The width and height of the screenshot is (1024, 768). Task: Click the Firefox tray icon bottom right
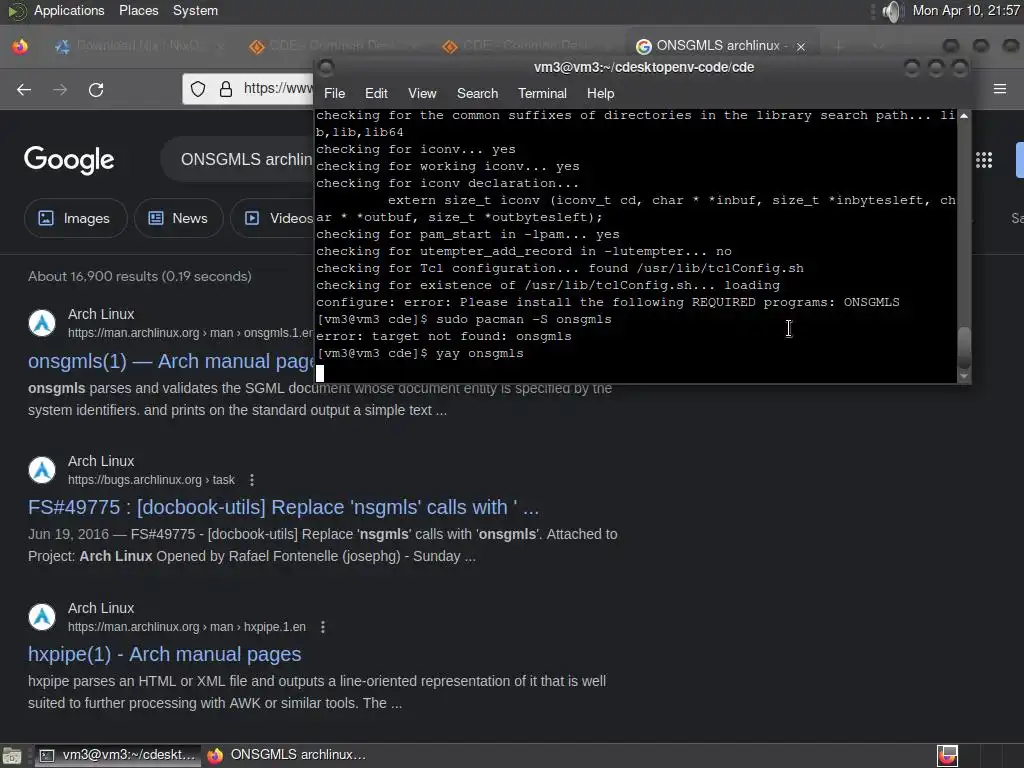tap(947, 756)
